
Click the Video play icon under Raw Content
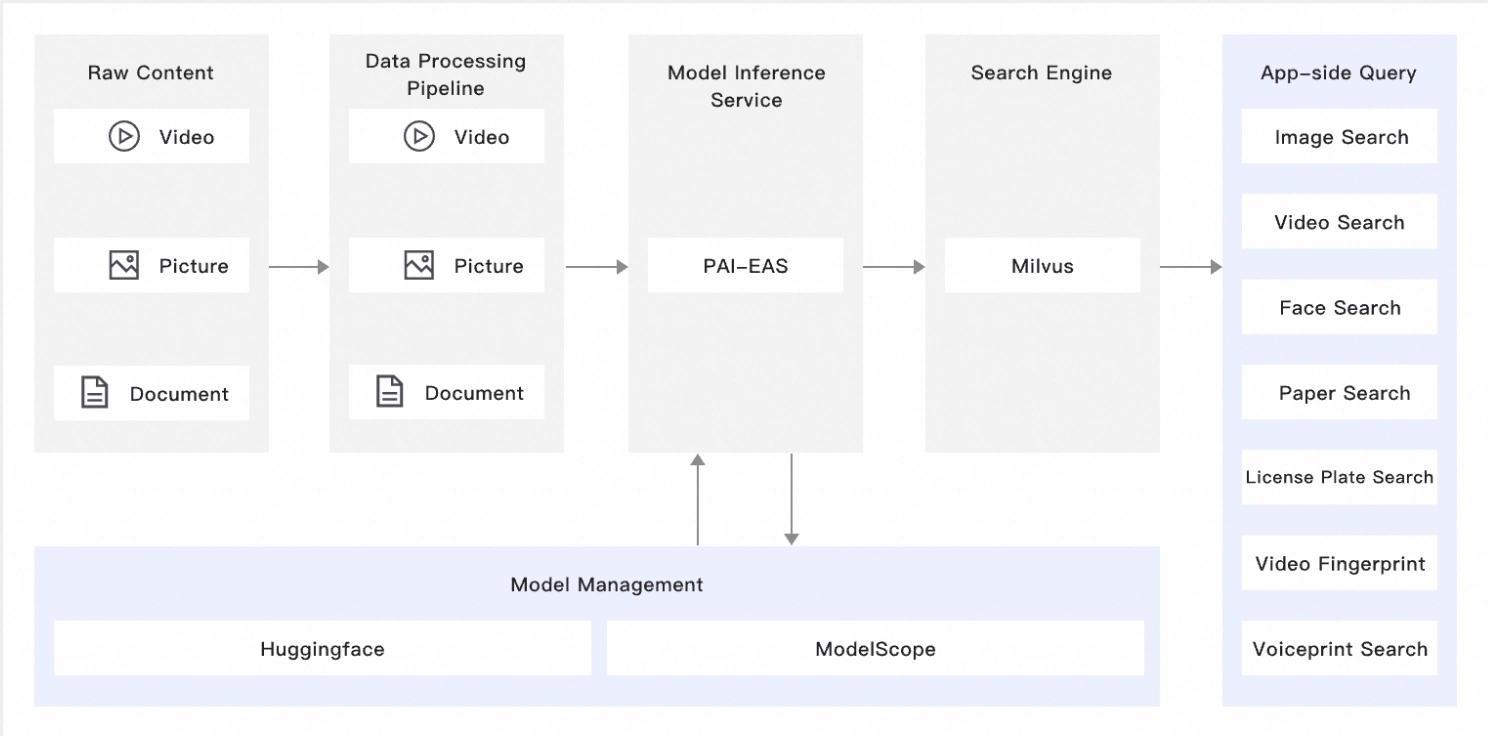pyautogui.click(x=124, y=137)
